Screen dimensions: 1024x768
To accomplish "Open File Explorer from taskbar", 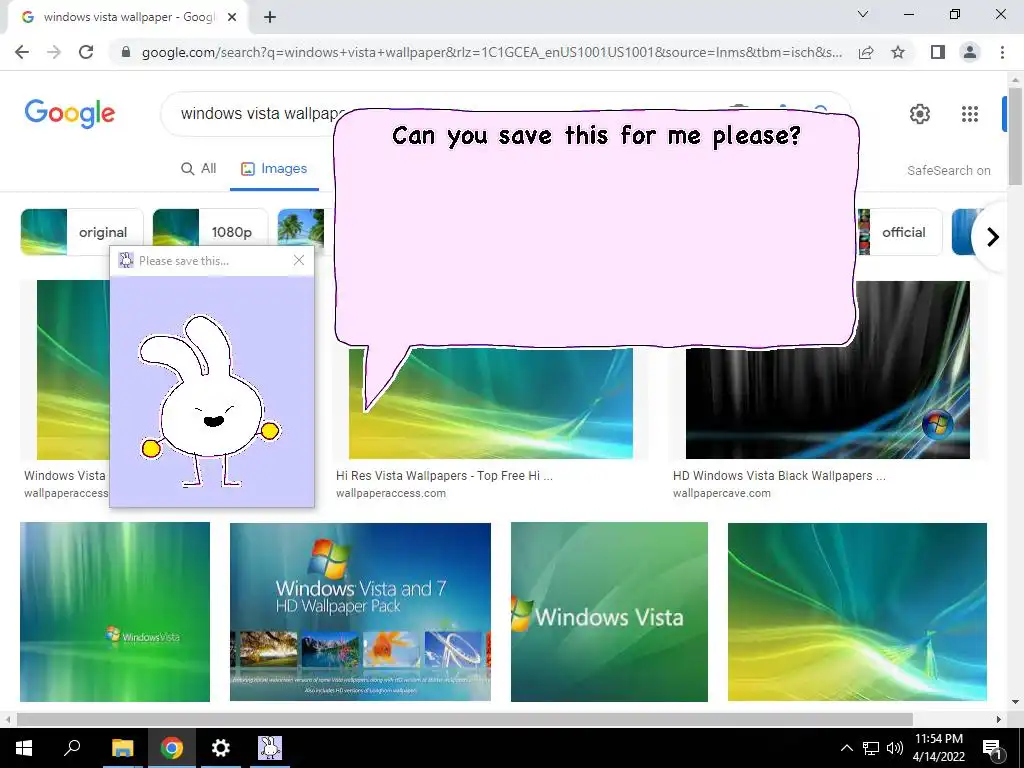I will point(122,748).
